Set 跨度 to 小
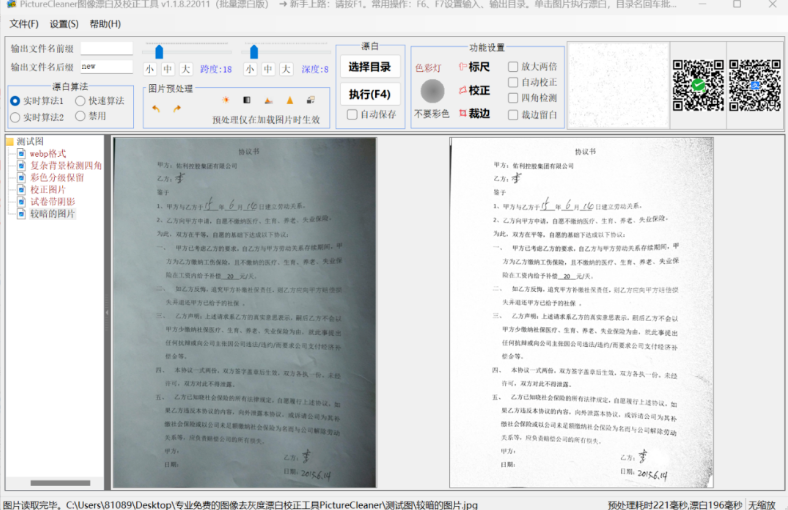This screenshot has height=510, width=788. tap(149, 69)
